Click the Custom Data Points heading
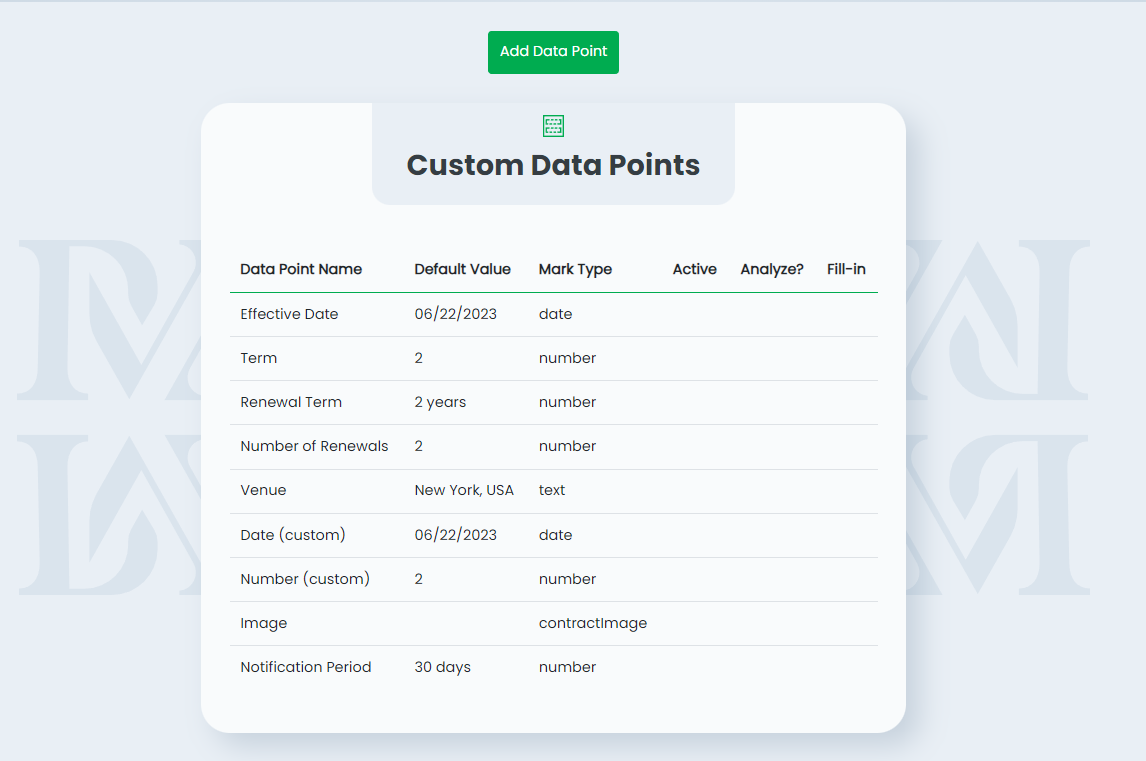This screenshot has height=761, width=1146. [x=553, y=165]
